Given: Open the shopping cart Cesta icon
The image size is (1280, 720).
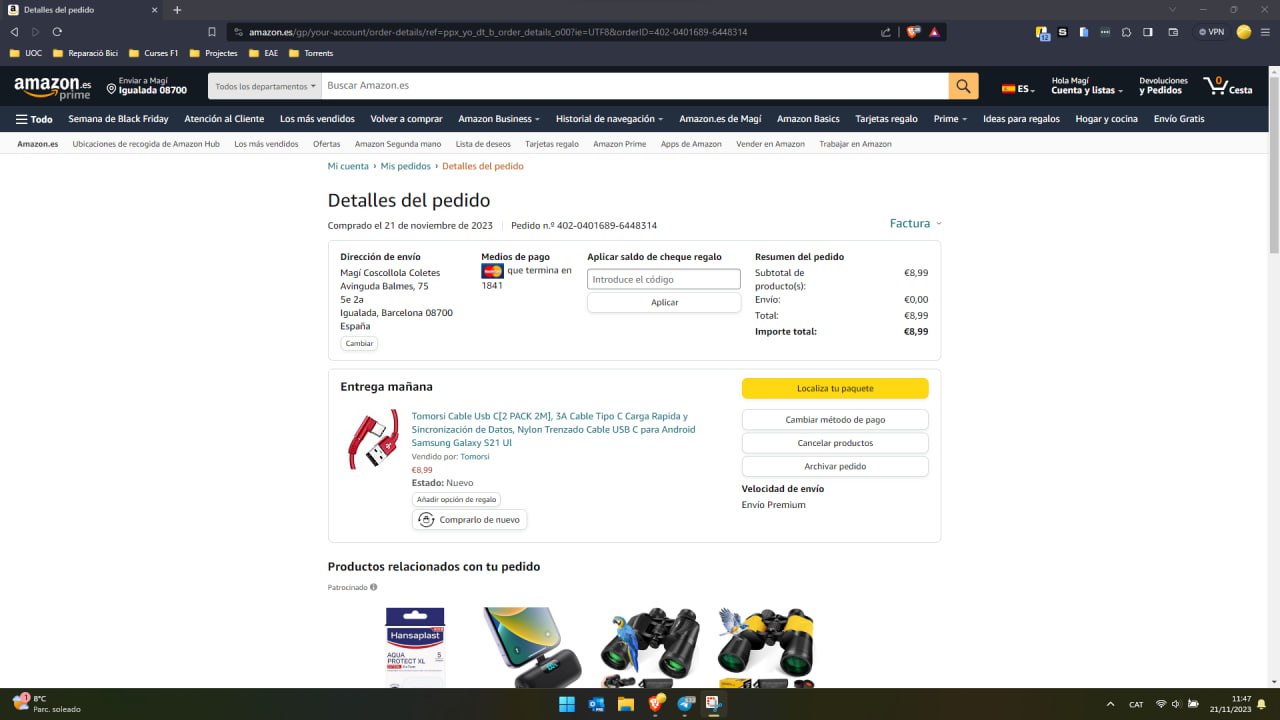Looking at the screenshot, I should (1227, 86).
